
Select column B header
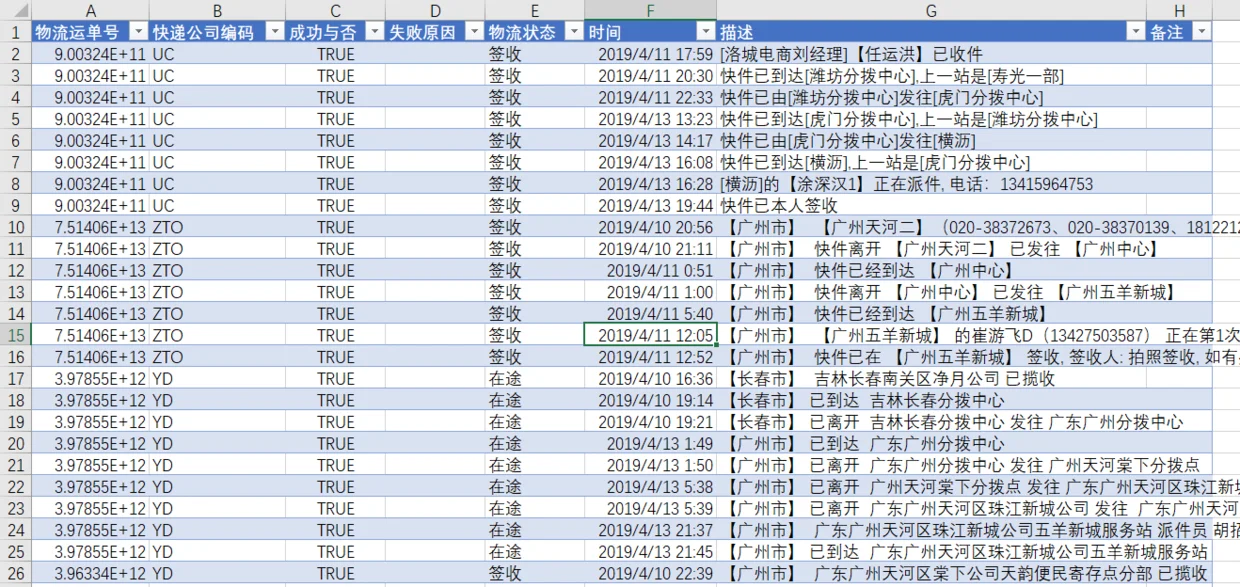(217, 10)
